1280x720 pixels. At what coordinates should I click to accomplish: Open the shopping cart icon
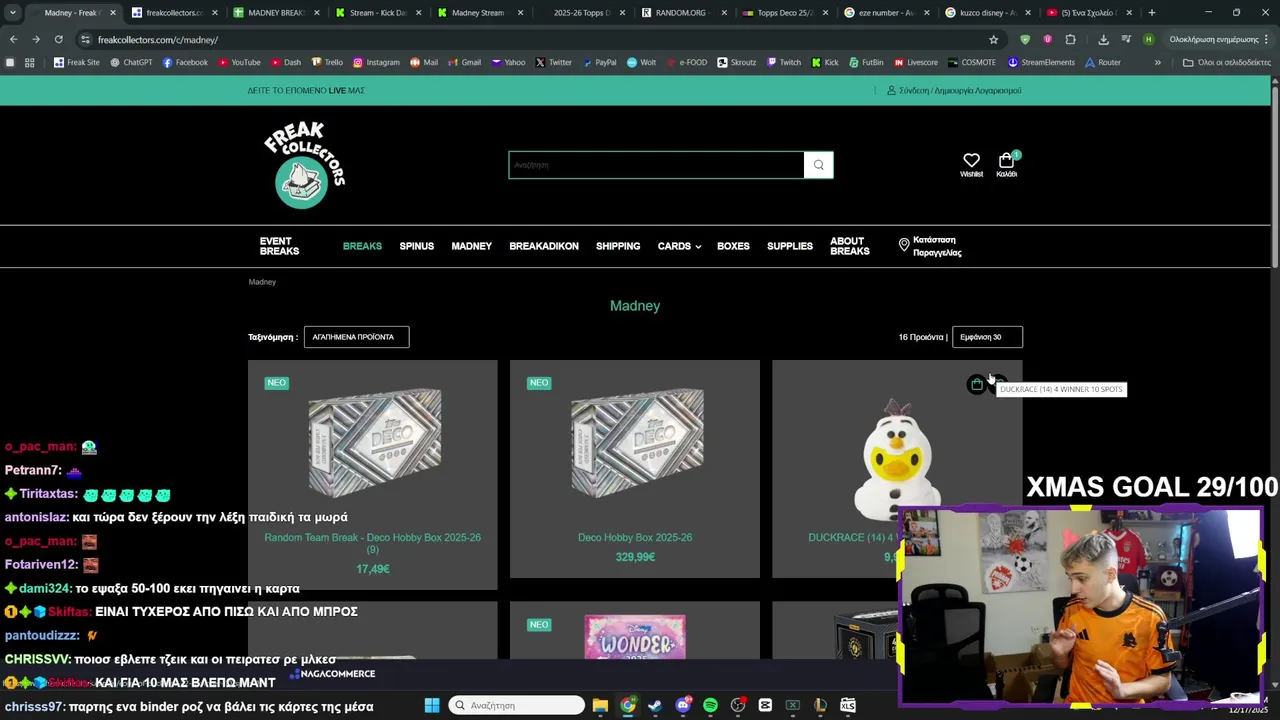[1006, 160]
